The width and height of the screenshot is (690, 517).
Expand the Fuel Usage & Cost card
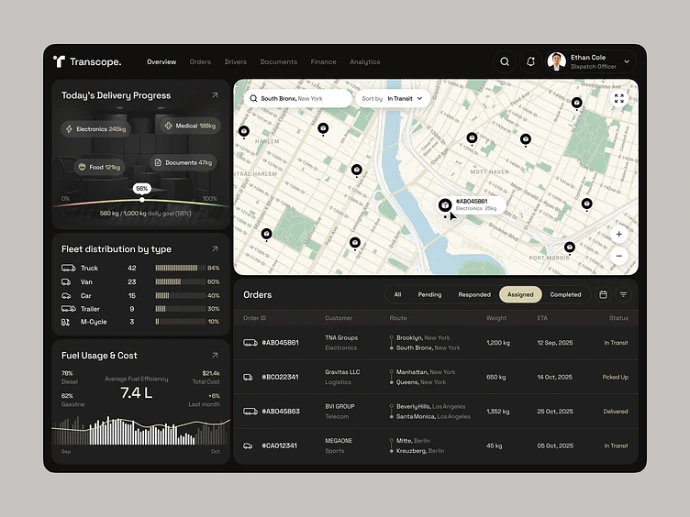215,355
